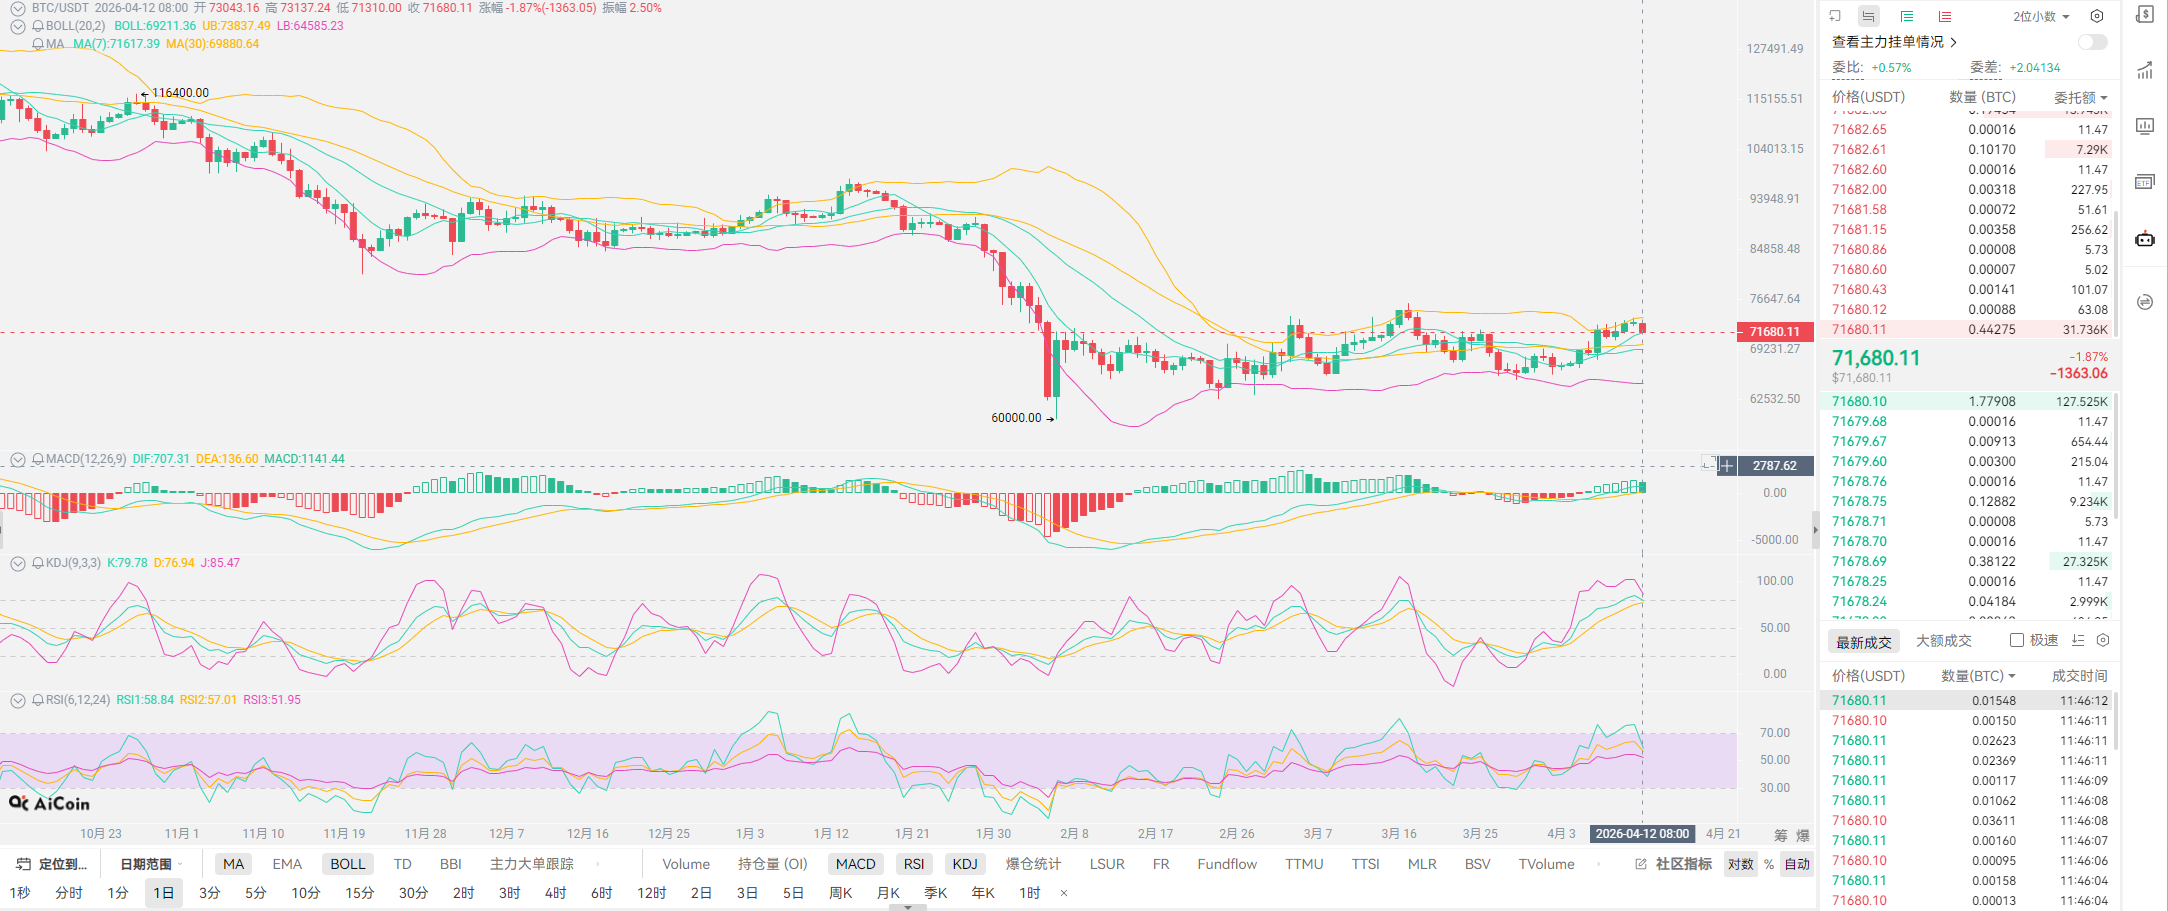Click the 2026-04-12 08:00 time axis marker

pyautogui.click(x=1642, y=834)
